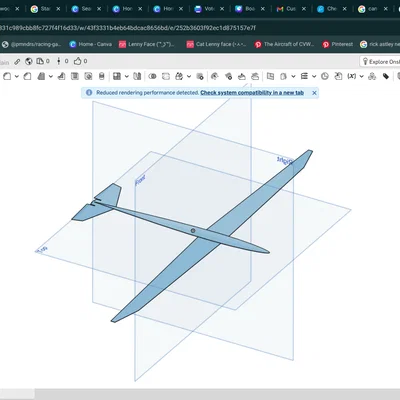Click the Hole tool icon

(x=88, y=76)
